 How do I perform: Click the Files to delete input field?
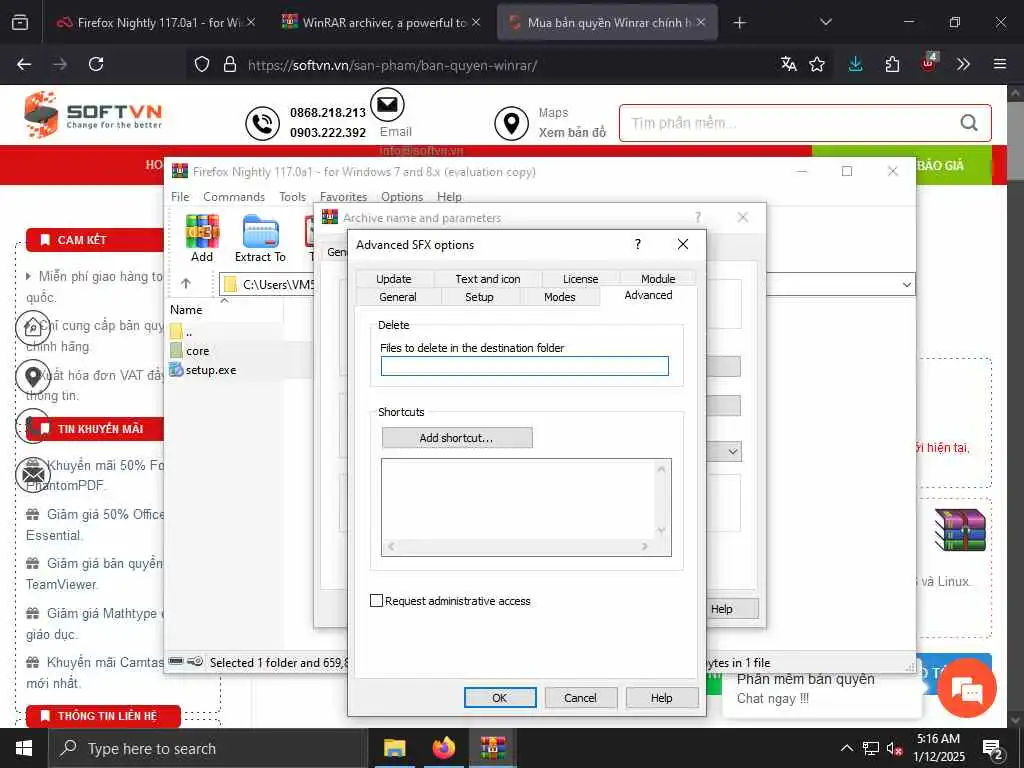click(525, 366)
